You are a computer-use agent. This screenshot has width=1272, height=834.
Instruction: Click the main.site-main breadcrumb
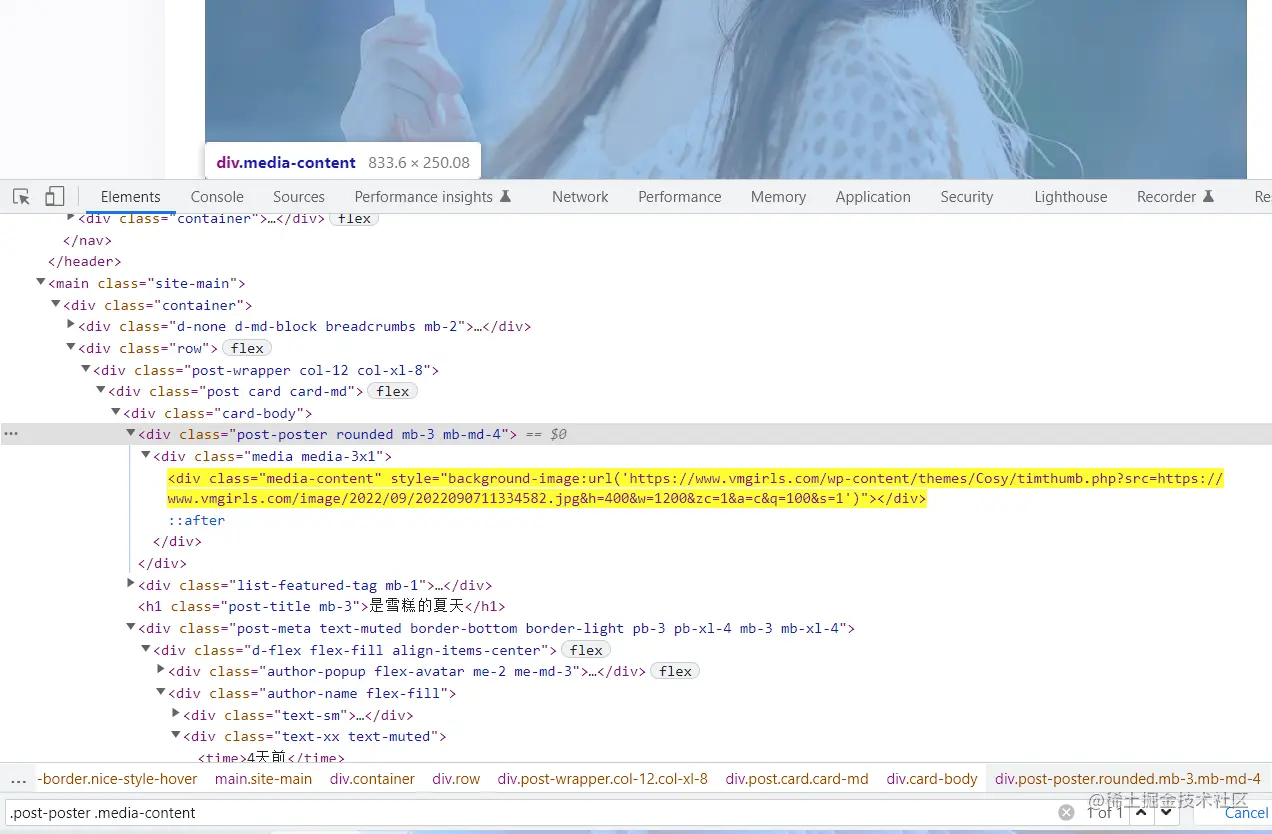point(263,779)
